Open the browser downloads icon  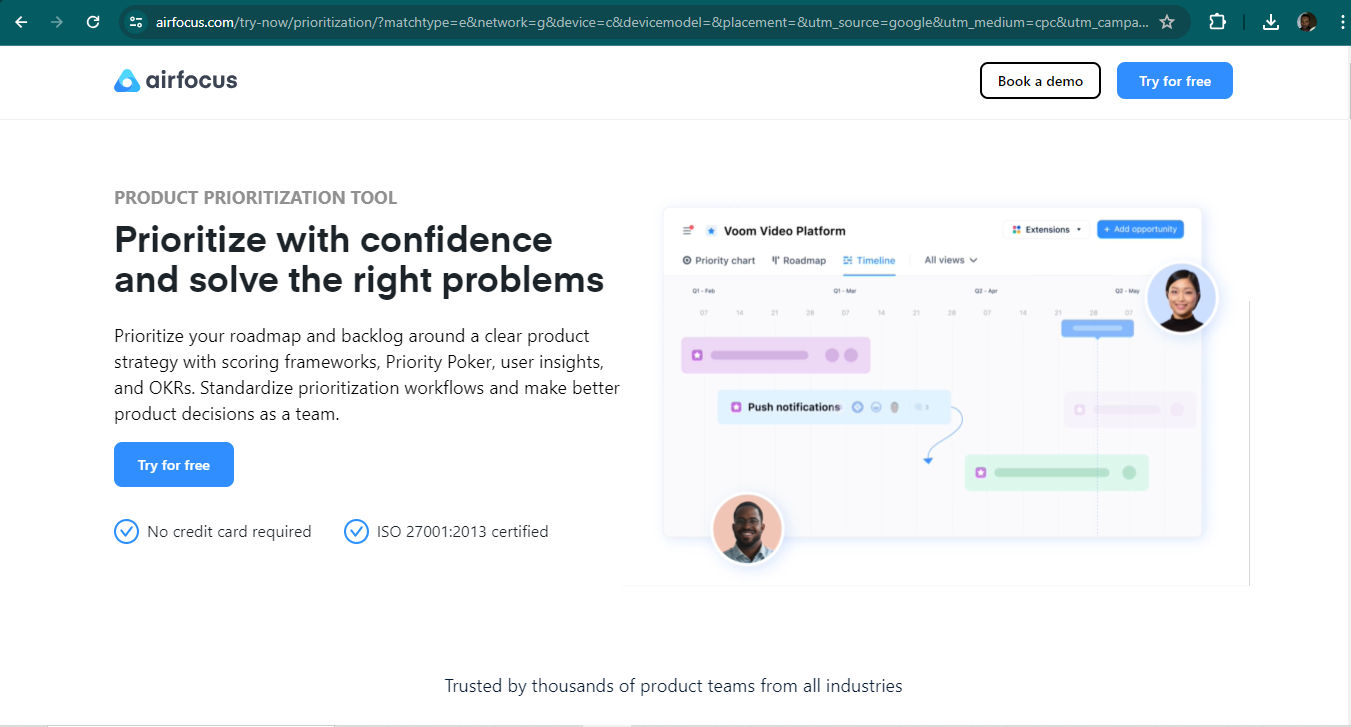(x=1270, y=22)
